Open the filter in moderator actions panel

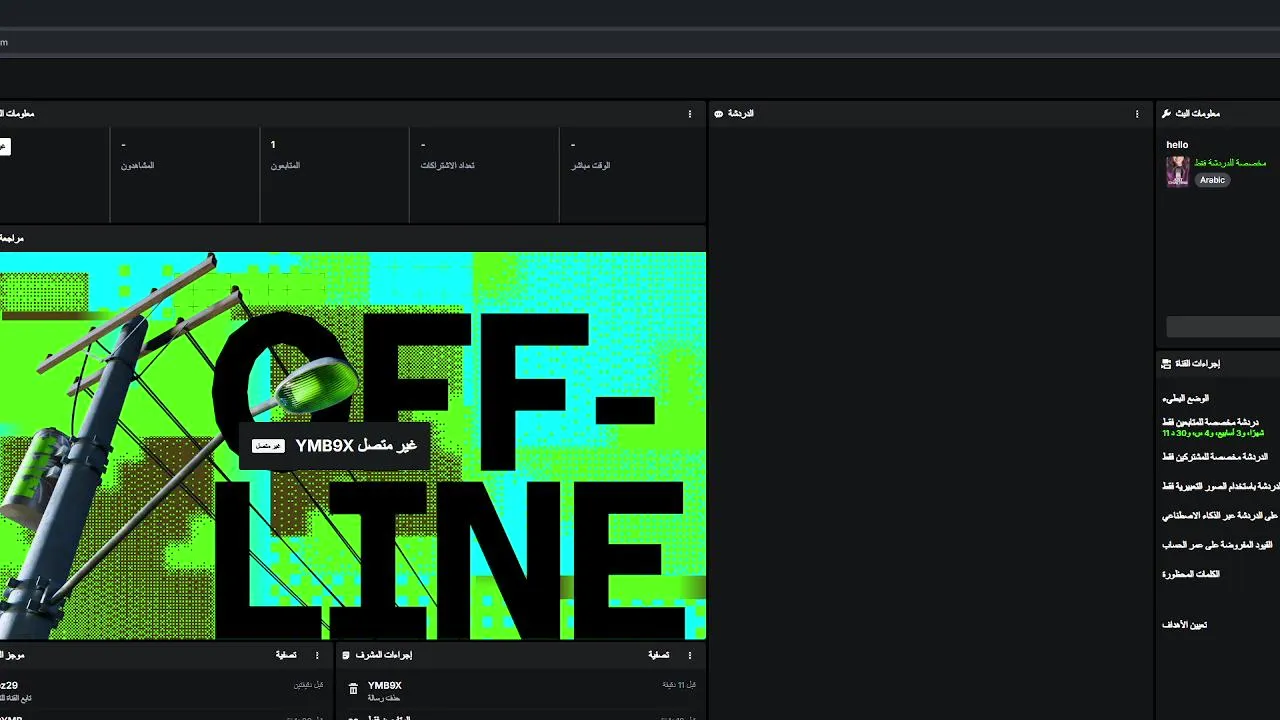658,655
